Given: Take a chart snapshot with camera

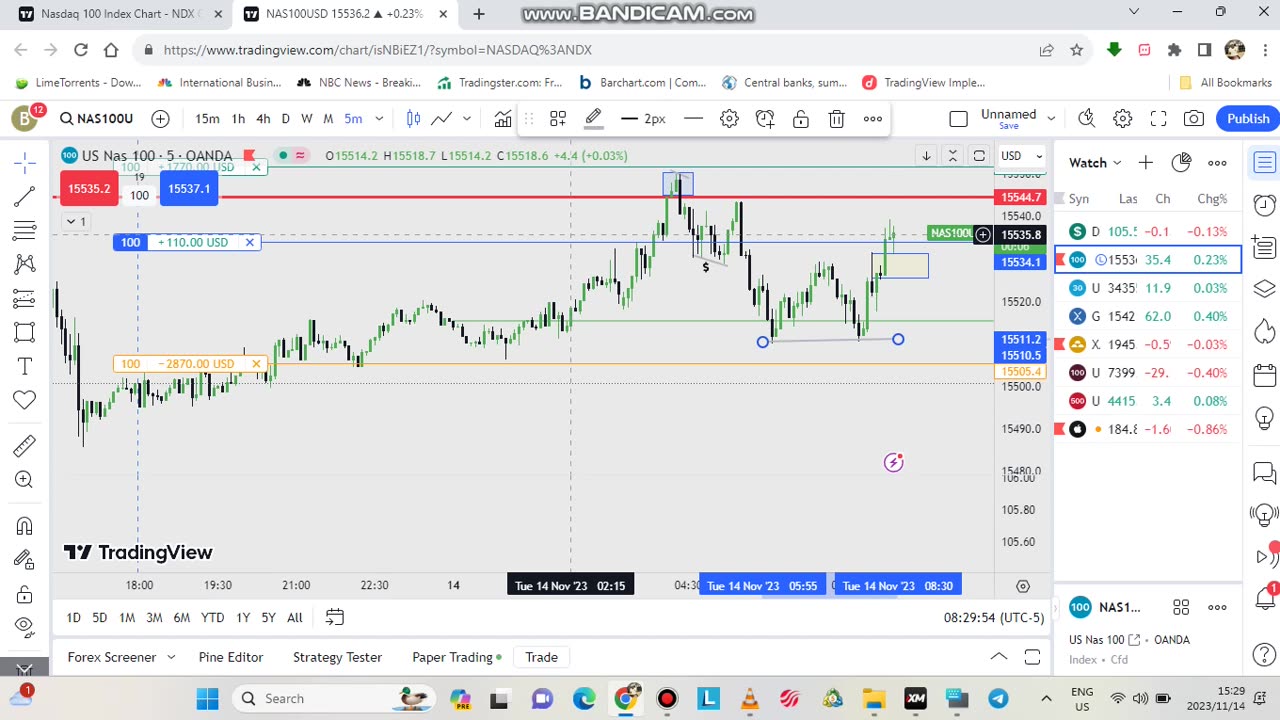Looking at the screenshot, I should click(1194, 119).
